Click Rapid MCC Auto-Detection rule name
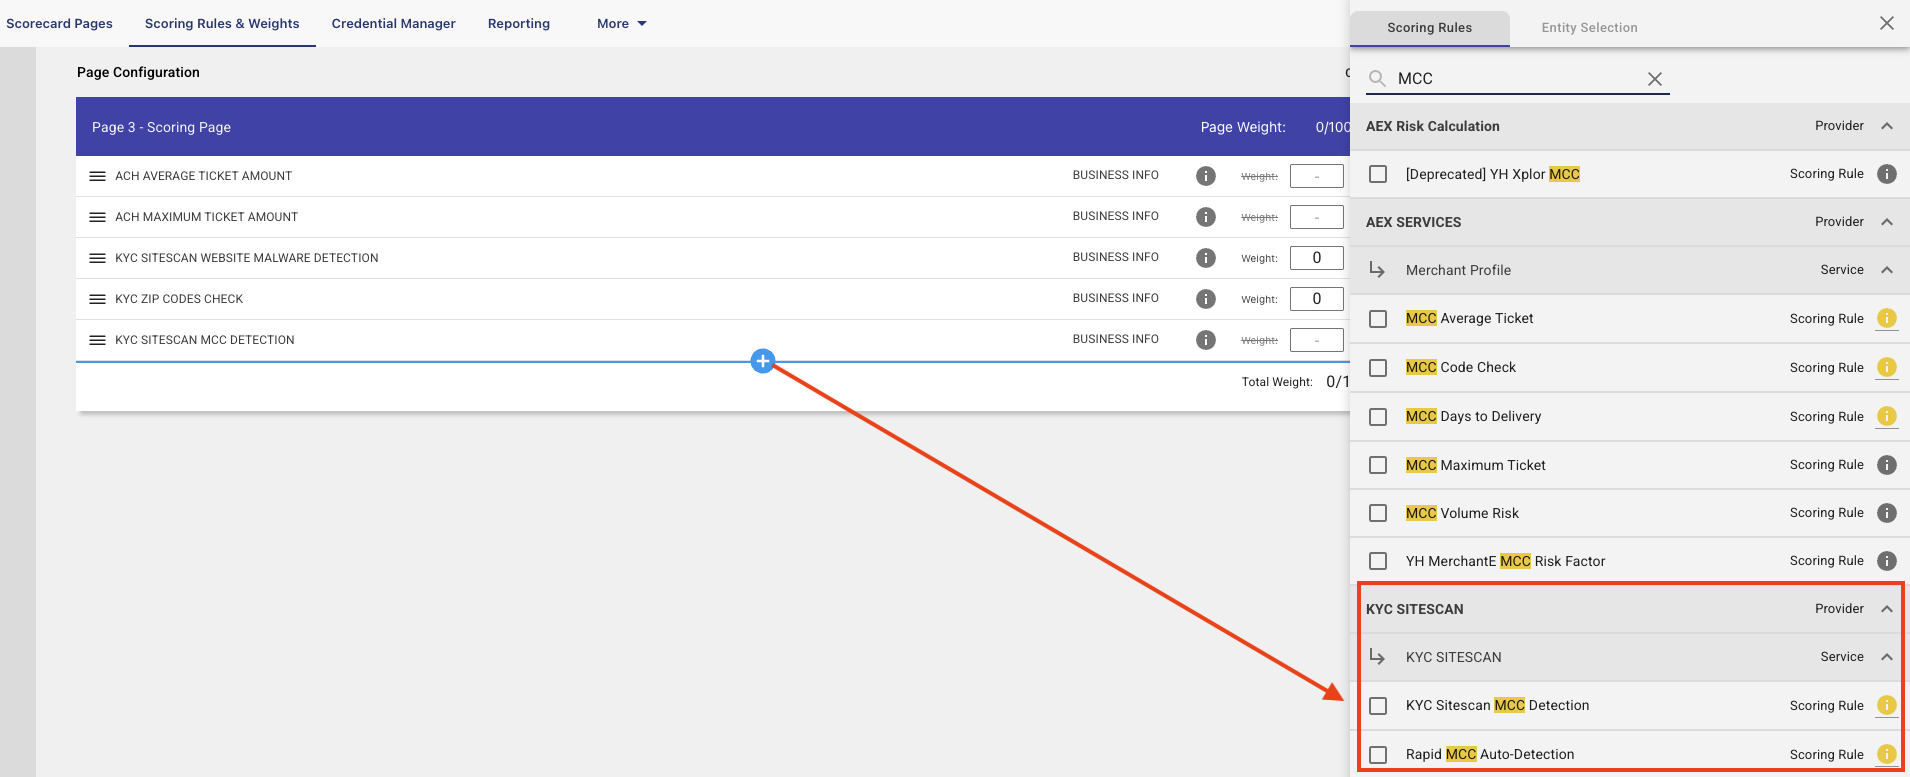1910x777 pixels. [1489, 754]
